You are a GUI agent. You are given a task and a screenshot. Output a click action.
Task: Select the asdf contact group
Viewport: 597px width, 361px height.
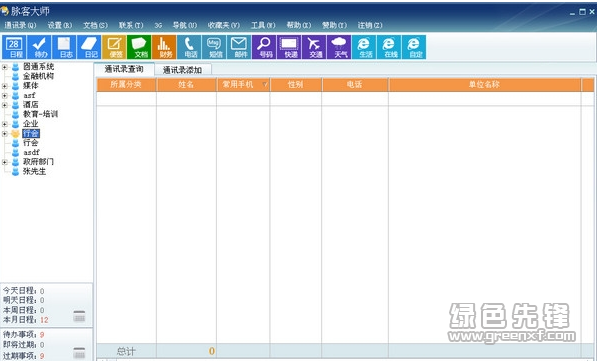(31, 152)
